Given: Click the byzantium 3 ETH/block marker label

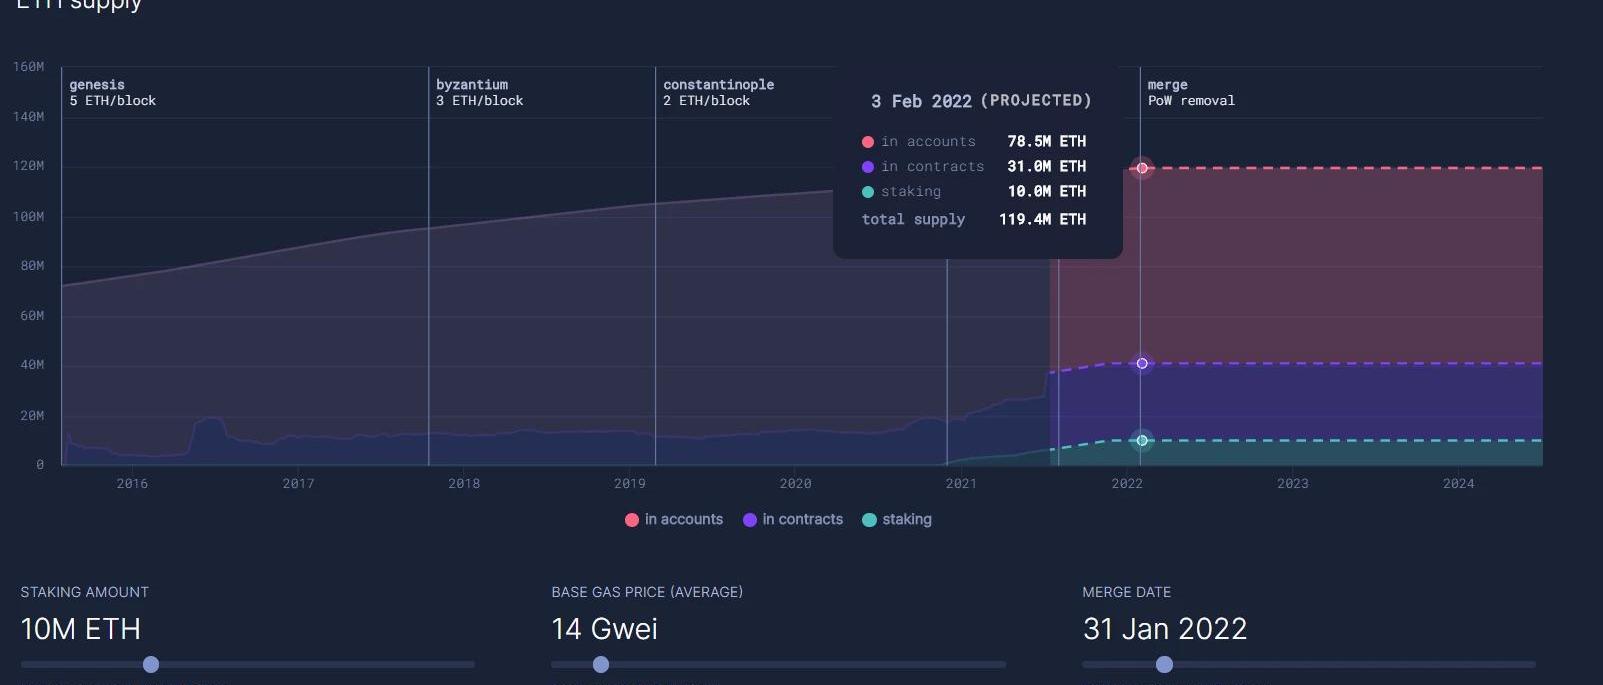Looking at the screenshot, I should pos(479,93).
